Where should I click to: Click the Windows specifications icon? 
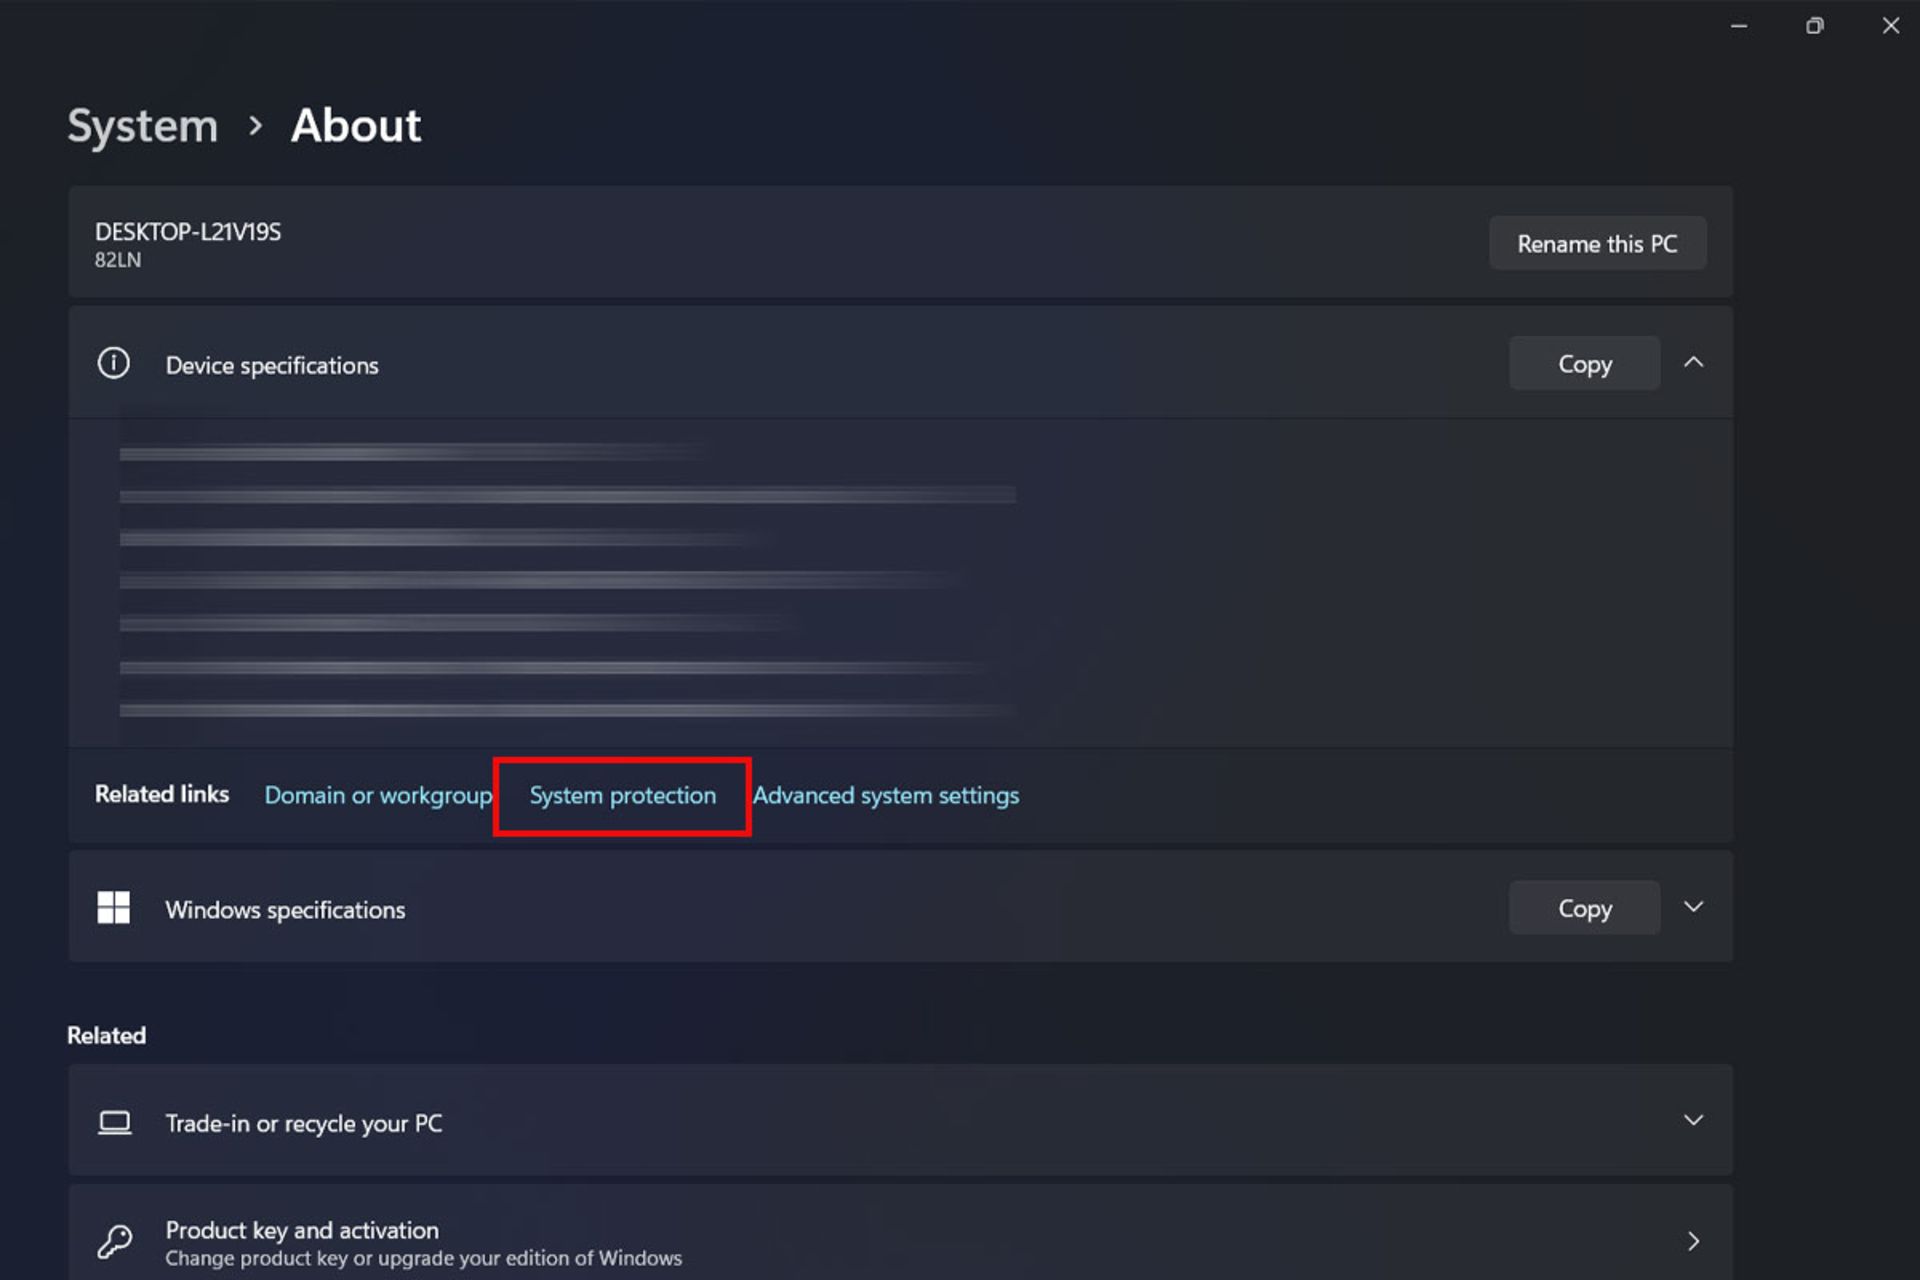(114, 909)
